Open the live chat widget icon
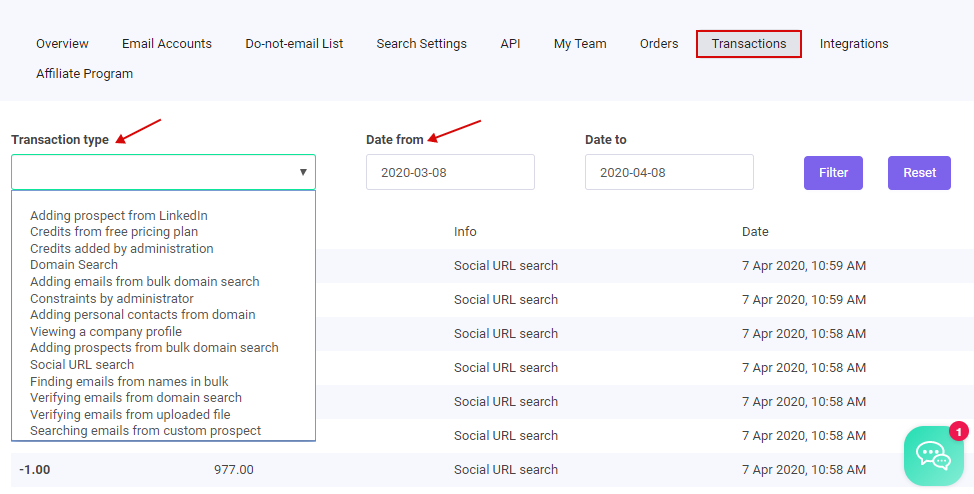This screenshot has width=974, height=494. tap(934, 455)
